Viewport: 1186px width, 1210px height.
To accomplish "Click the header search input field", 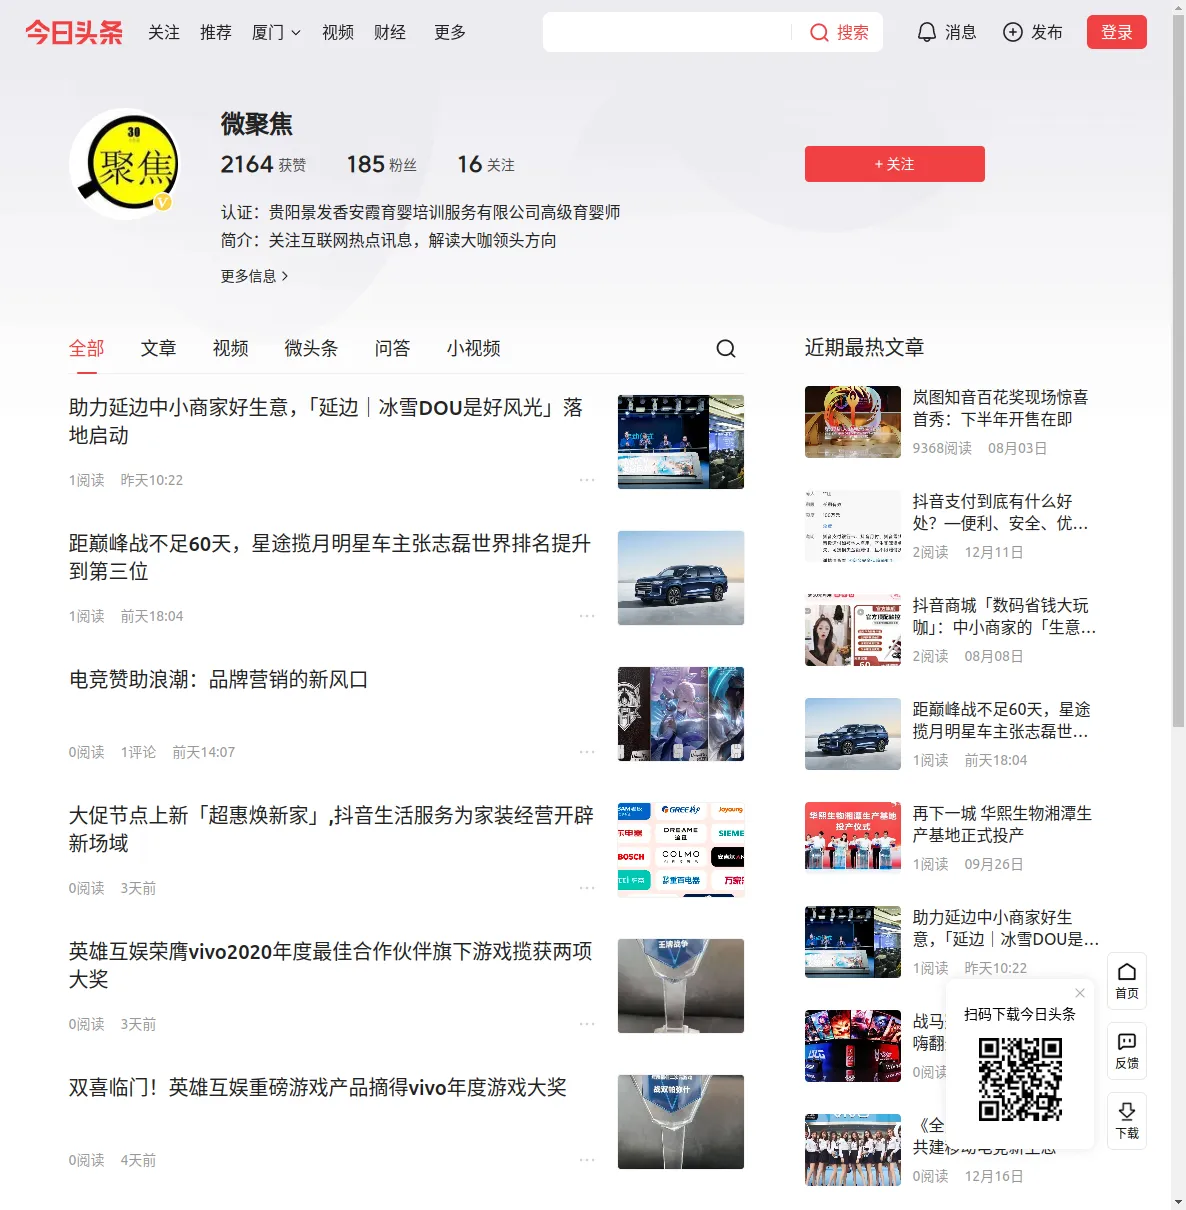I will point(669,32).
